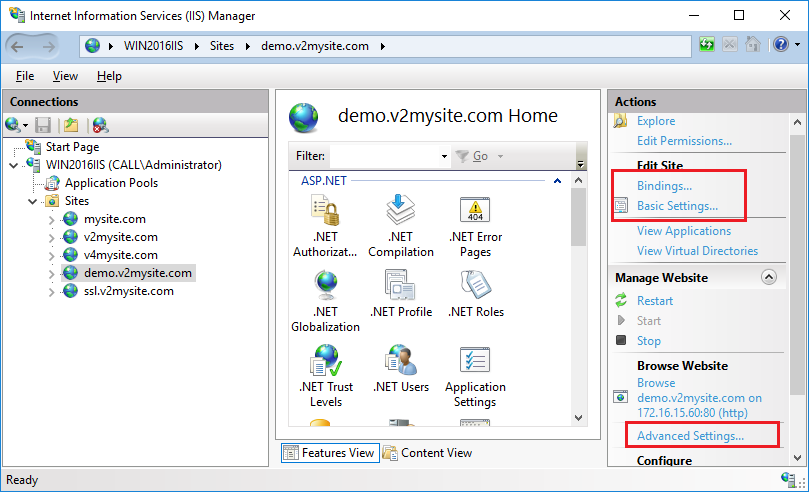The image size is (809, 492).
Task: Click the Up folder icon in Connections
Action: (x=71, y=125)
